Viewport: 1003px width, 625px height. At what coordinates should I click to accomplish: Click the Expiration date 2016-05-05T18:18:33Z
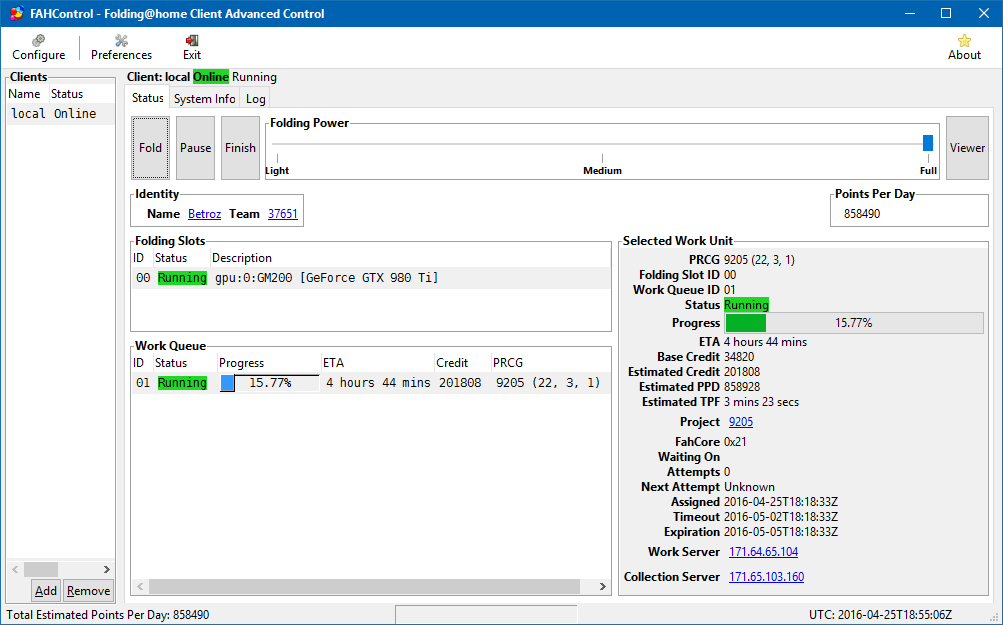point(780,532)
